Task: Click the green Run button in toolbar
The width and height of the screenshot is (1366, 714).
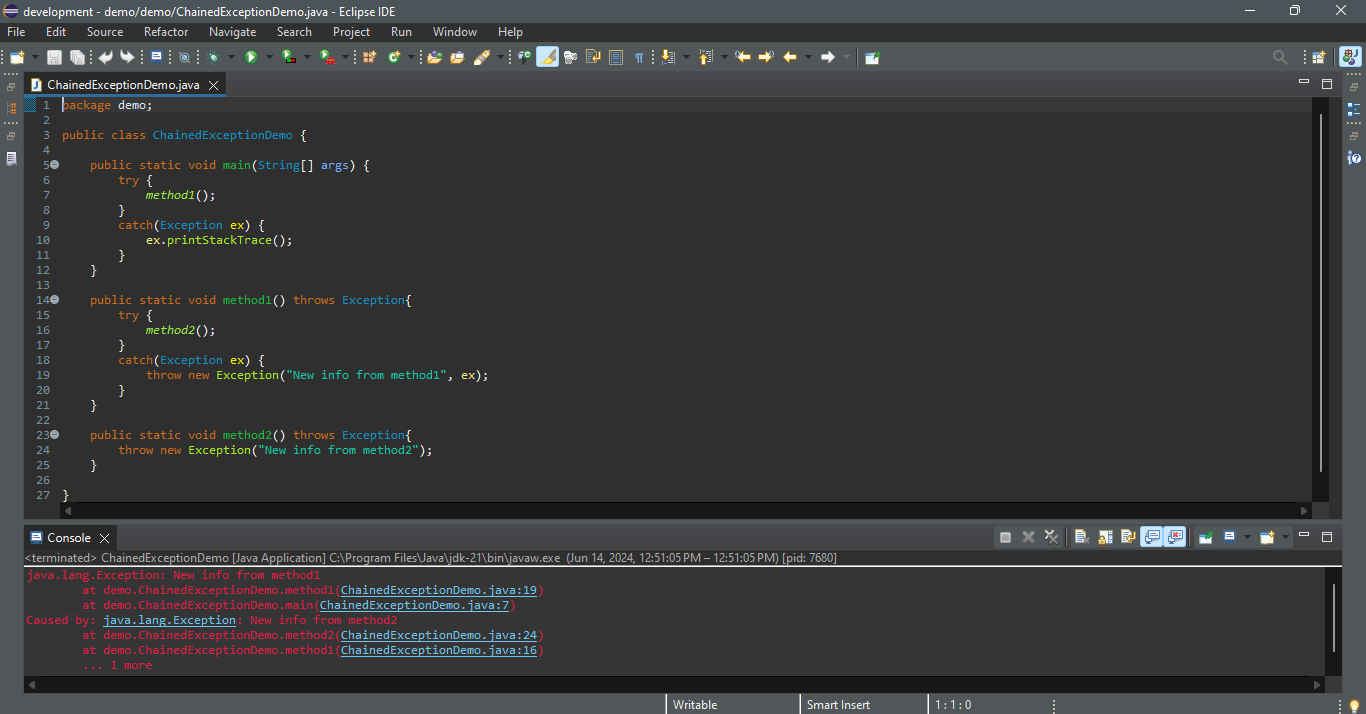Action: point(251,57)
